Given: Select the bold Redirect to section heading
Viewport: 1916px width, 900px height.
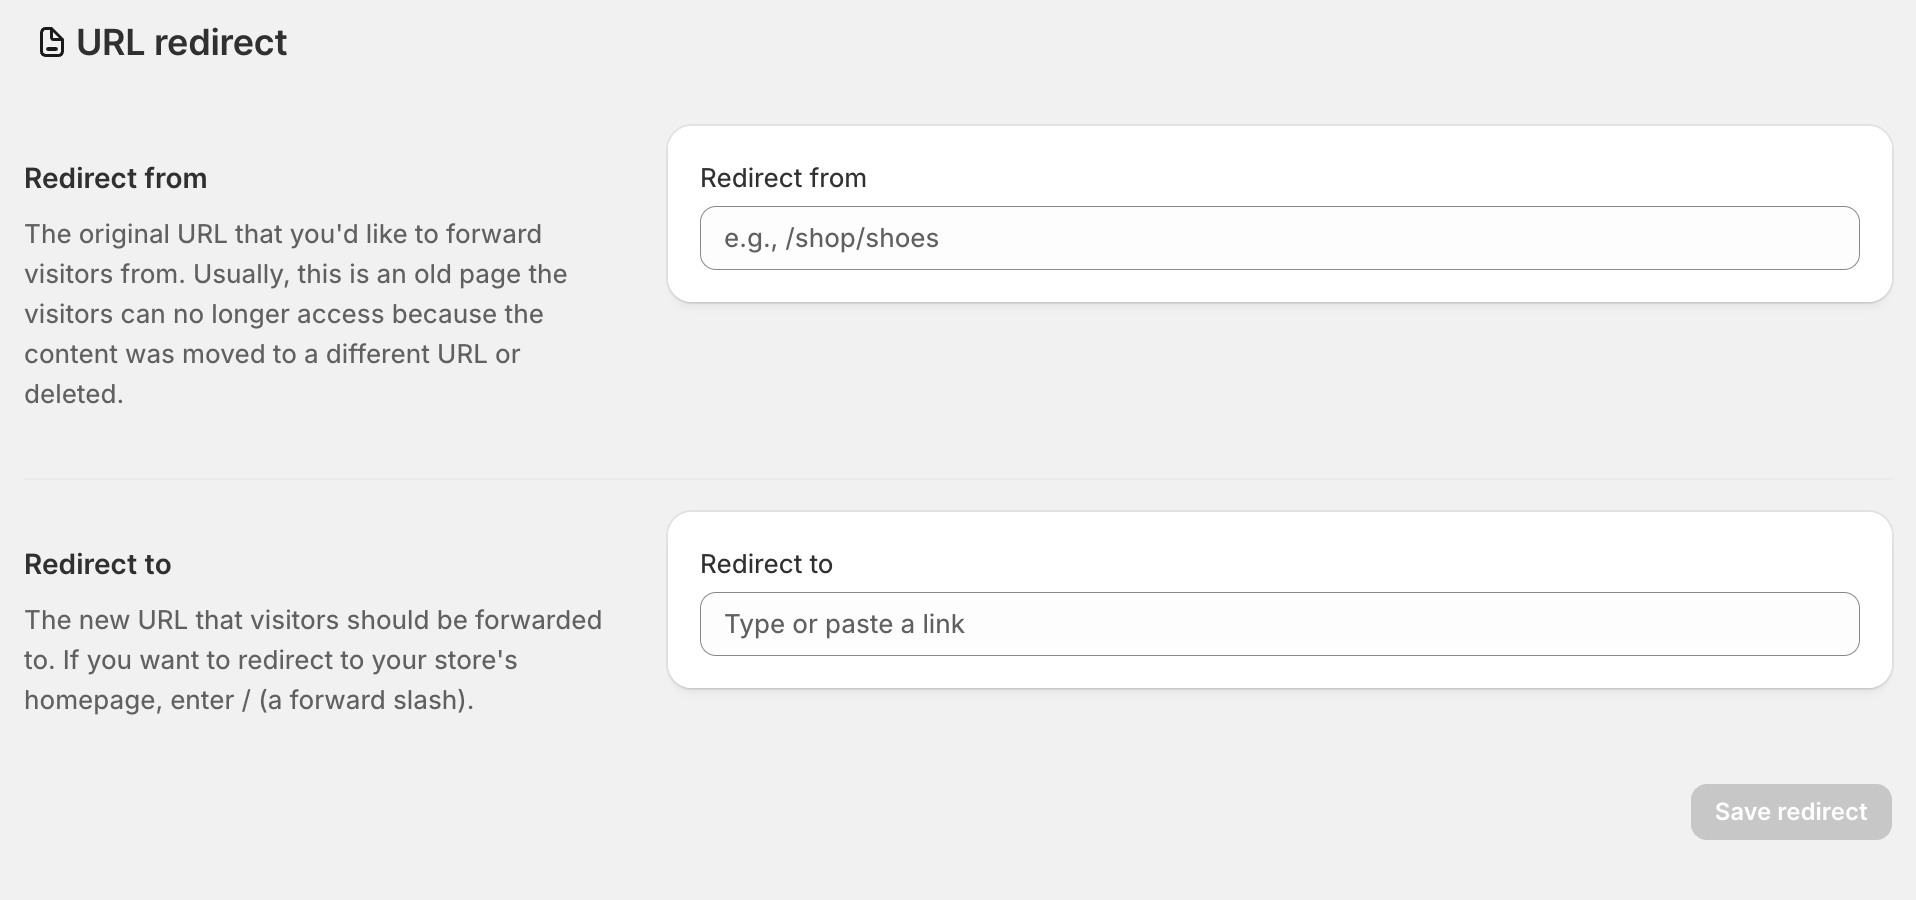Looking at the screenshot, I should coord(97,564).
